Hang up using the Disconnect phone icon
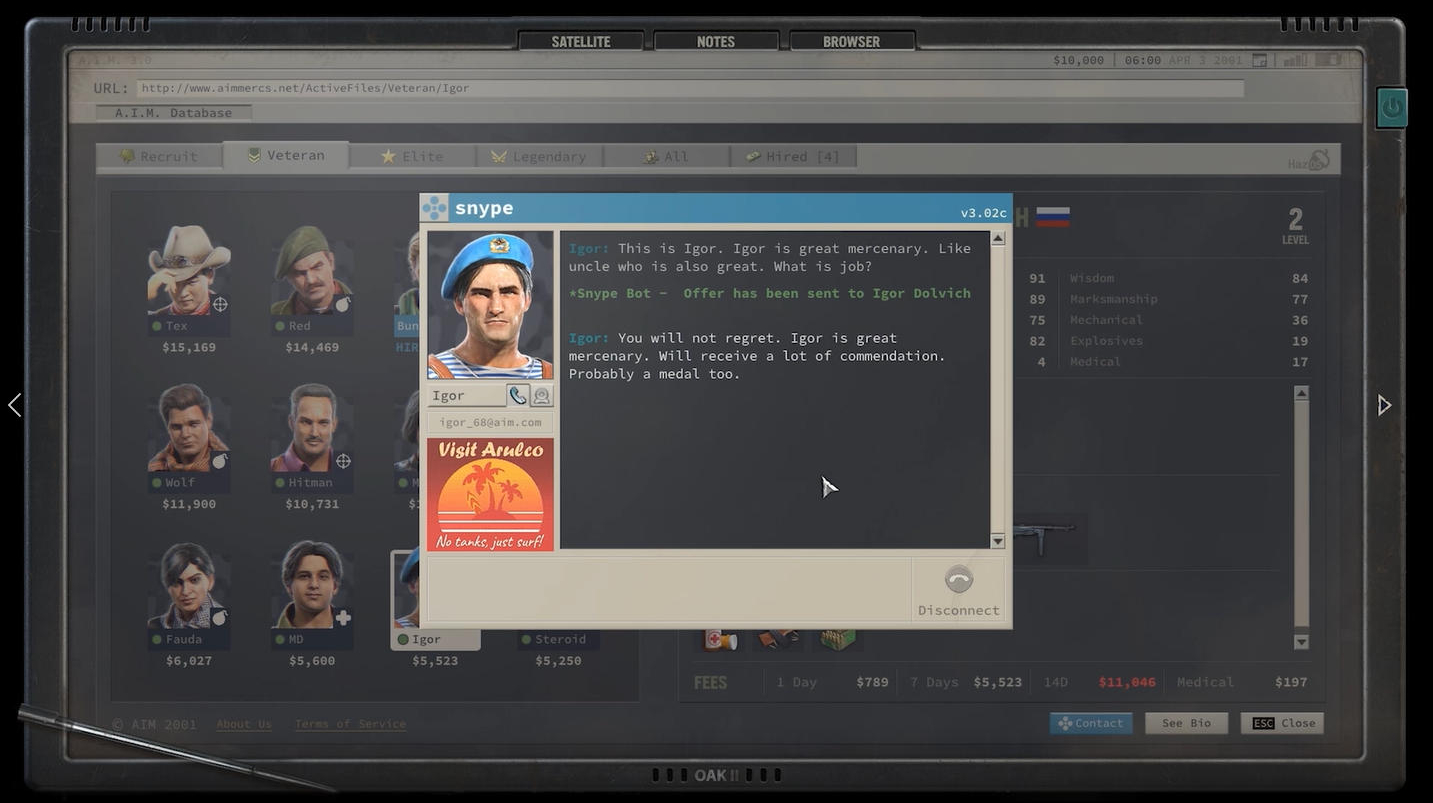1433x803 pixels. click(x=958, y=580)
